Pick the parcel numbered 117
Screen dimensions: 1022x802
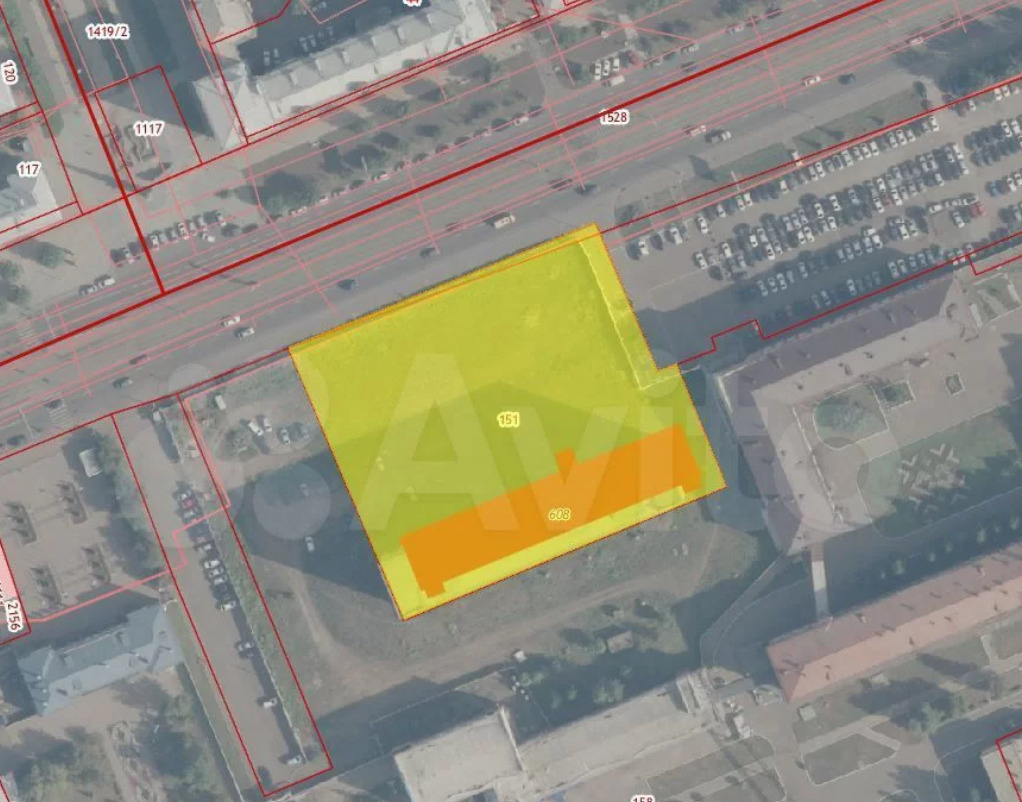pyautogui.click(x=28, y=170)
